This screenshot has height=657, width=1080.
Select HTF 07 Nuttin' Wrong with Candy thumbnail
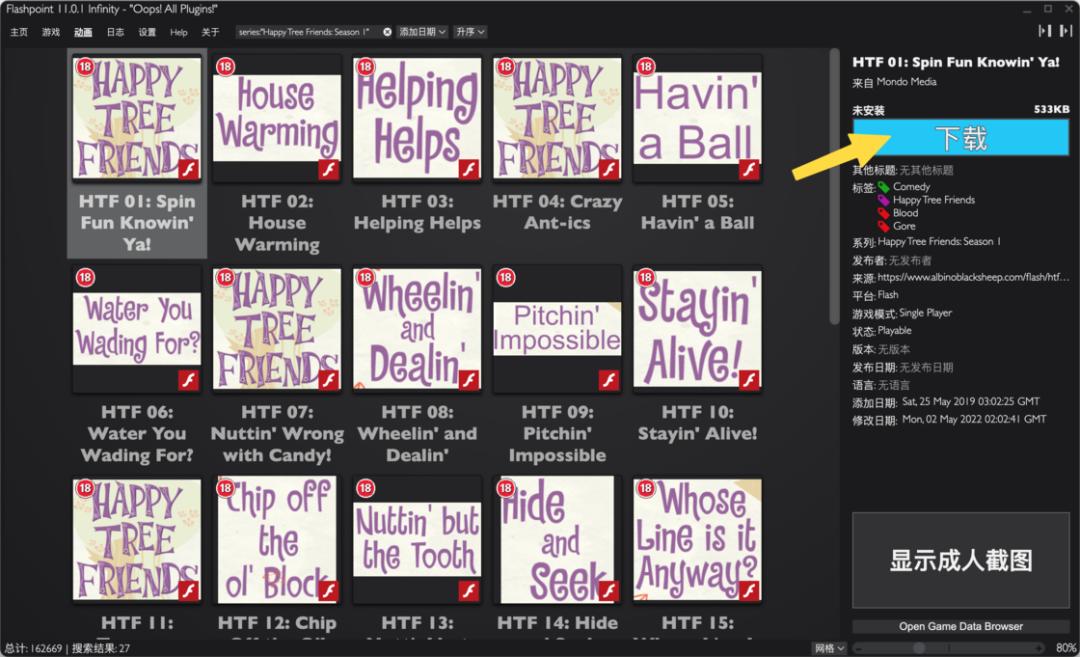(277, 328)
